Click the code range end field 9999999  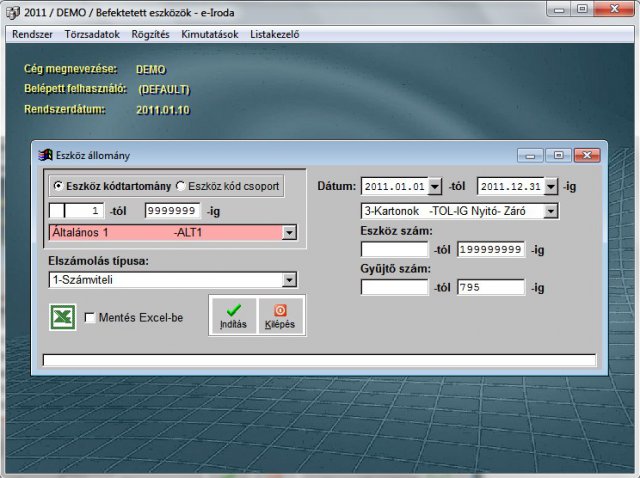coord(172,211)
